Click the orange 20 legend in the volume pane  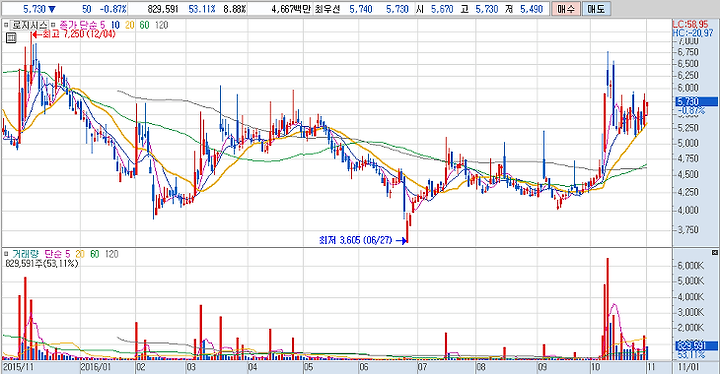[80, 254]
